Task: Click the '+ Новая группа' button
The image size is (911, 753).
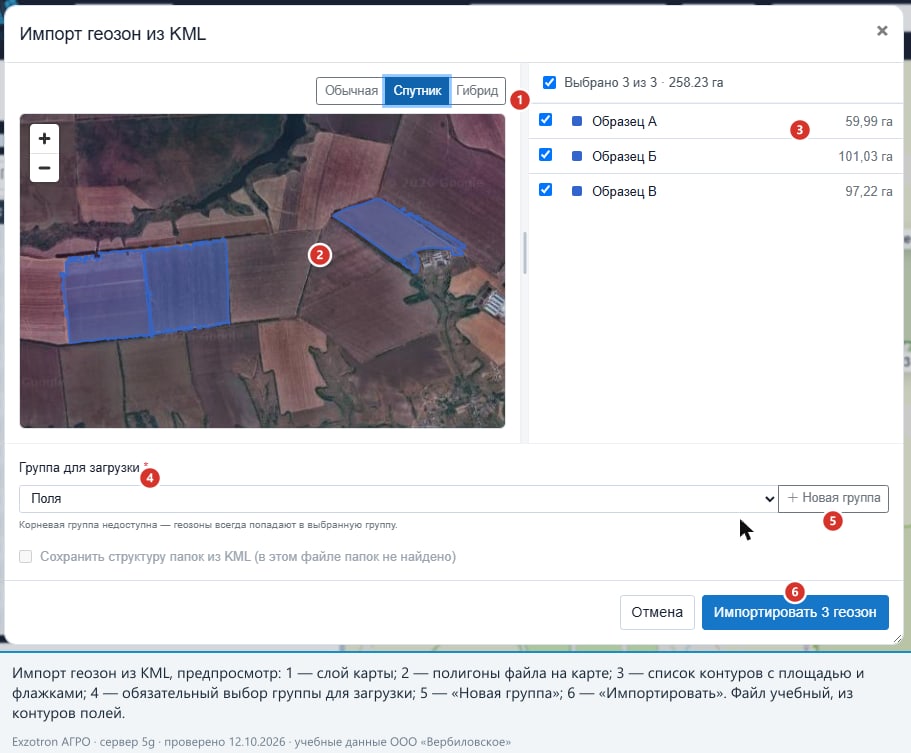Action: (x=833, y=498)
